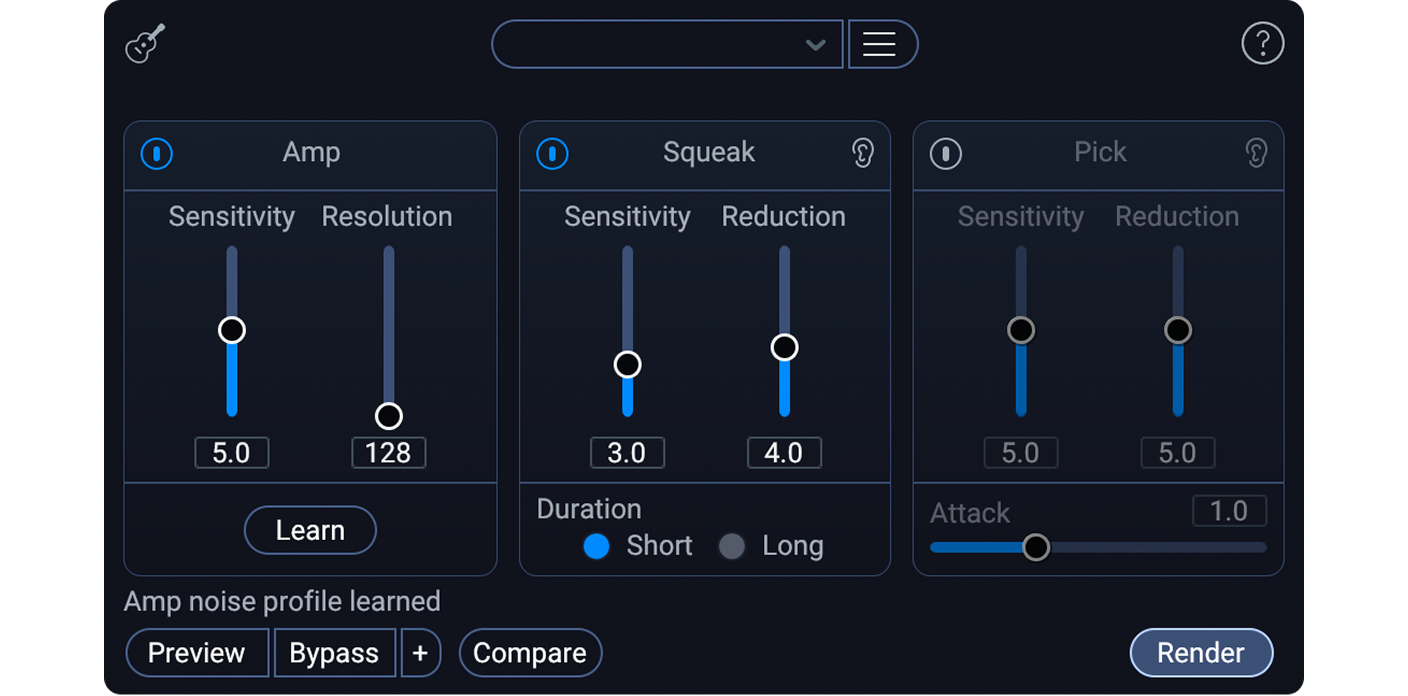
Task: Open the preset selection dropdown
Action: [x=666, y=43]
